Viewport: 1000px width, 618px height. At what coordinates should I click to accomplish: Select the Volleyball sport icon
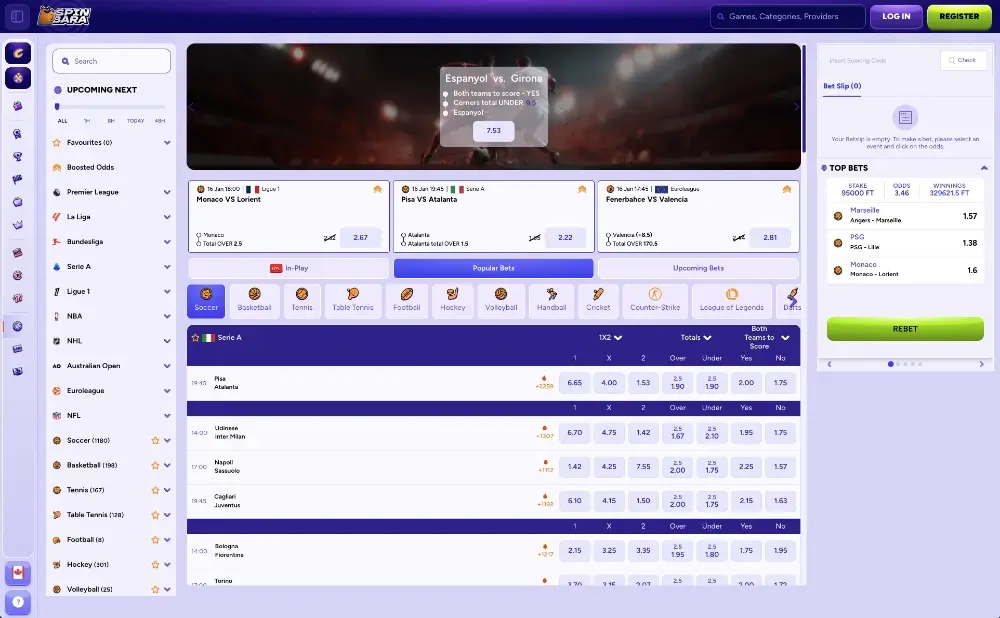501,300
